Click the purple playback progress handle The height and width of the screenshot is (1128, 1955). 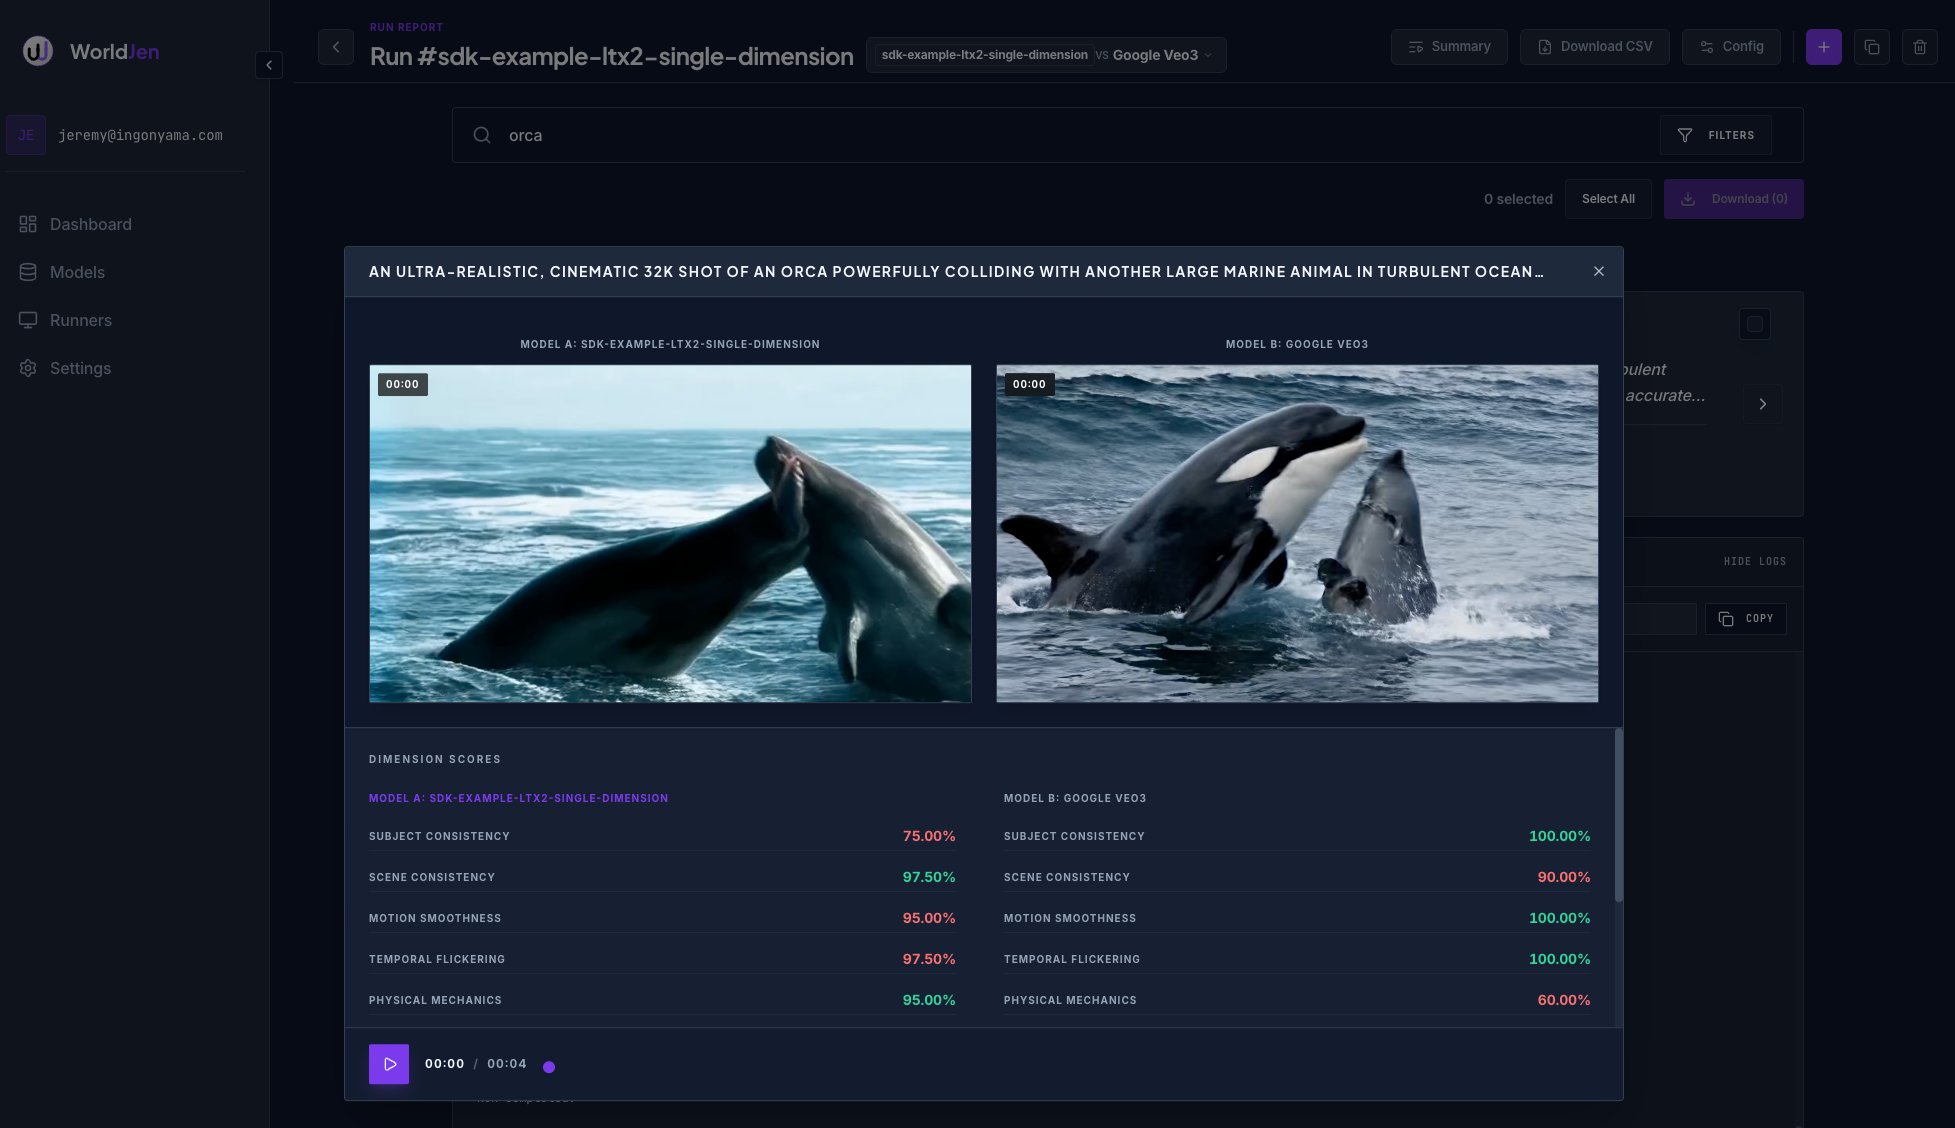[x=549, y=1067]
